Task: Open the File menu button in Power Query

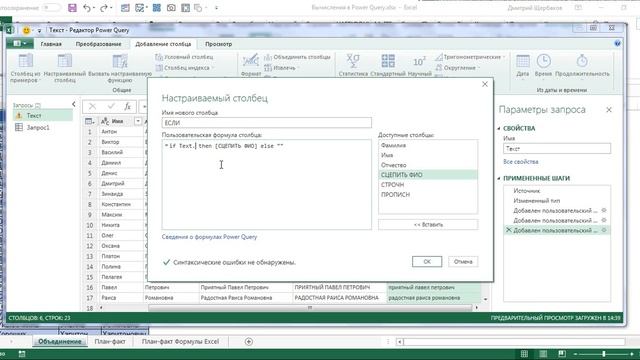Action: [x=20, y=44]
